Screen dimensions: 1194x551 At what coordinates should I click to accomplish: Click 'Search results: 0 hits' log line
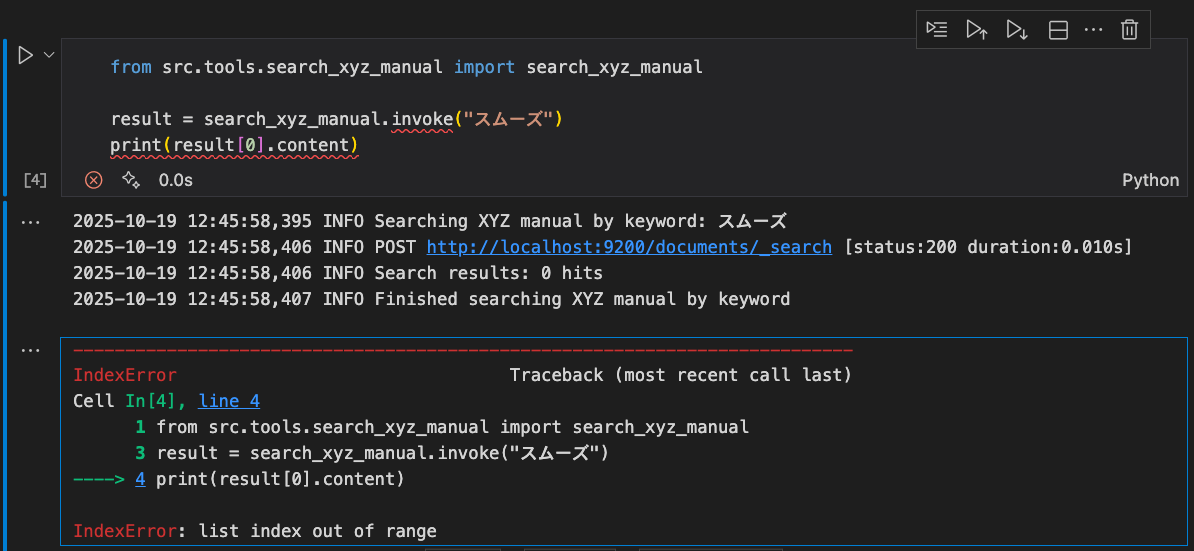(x=337, y=272)
